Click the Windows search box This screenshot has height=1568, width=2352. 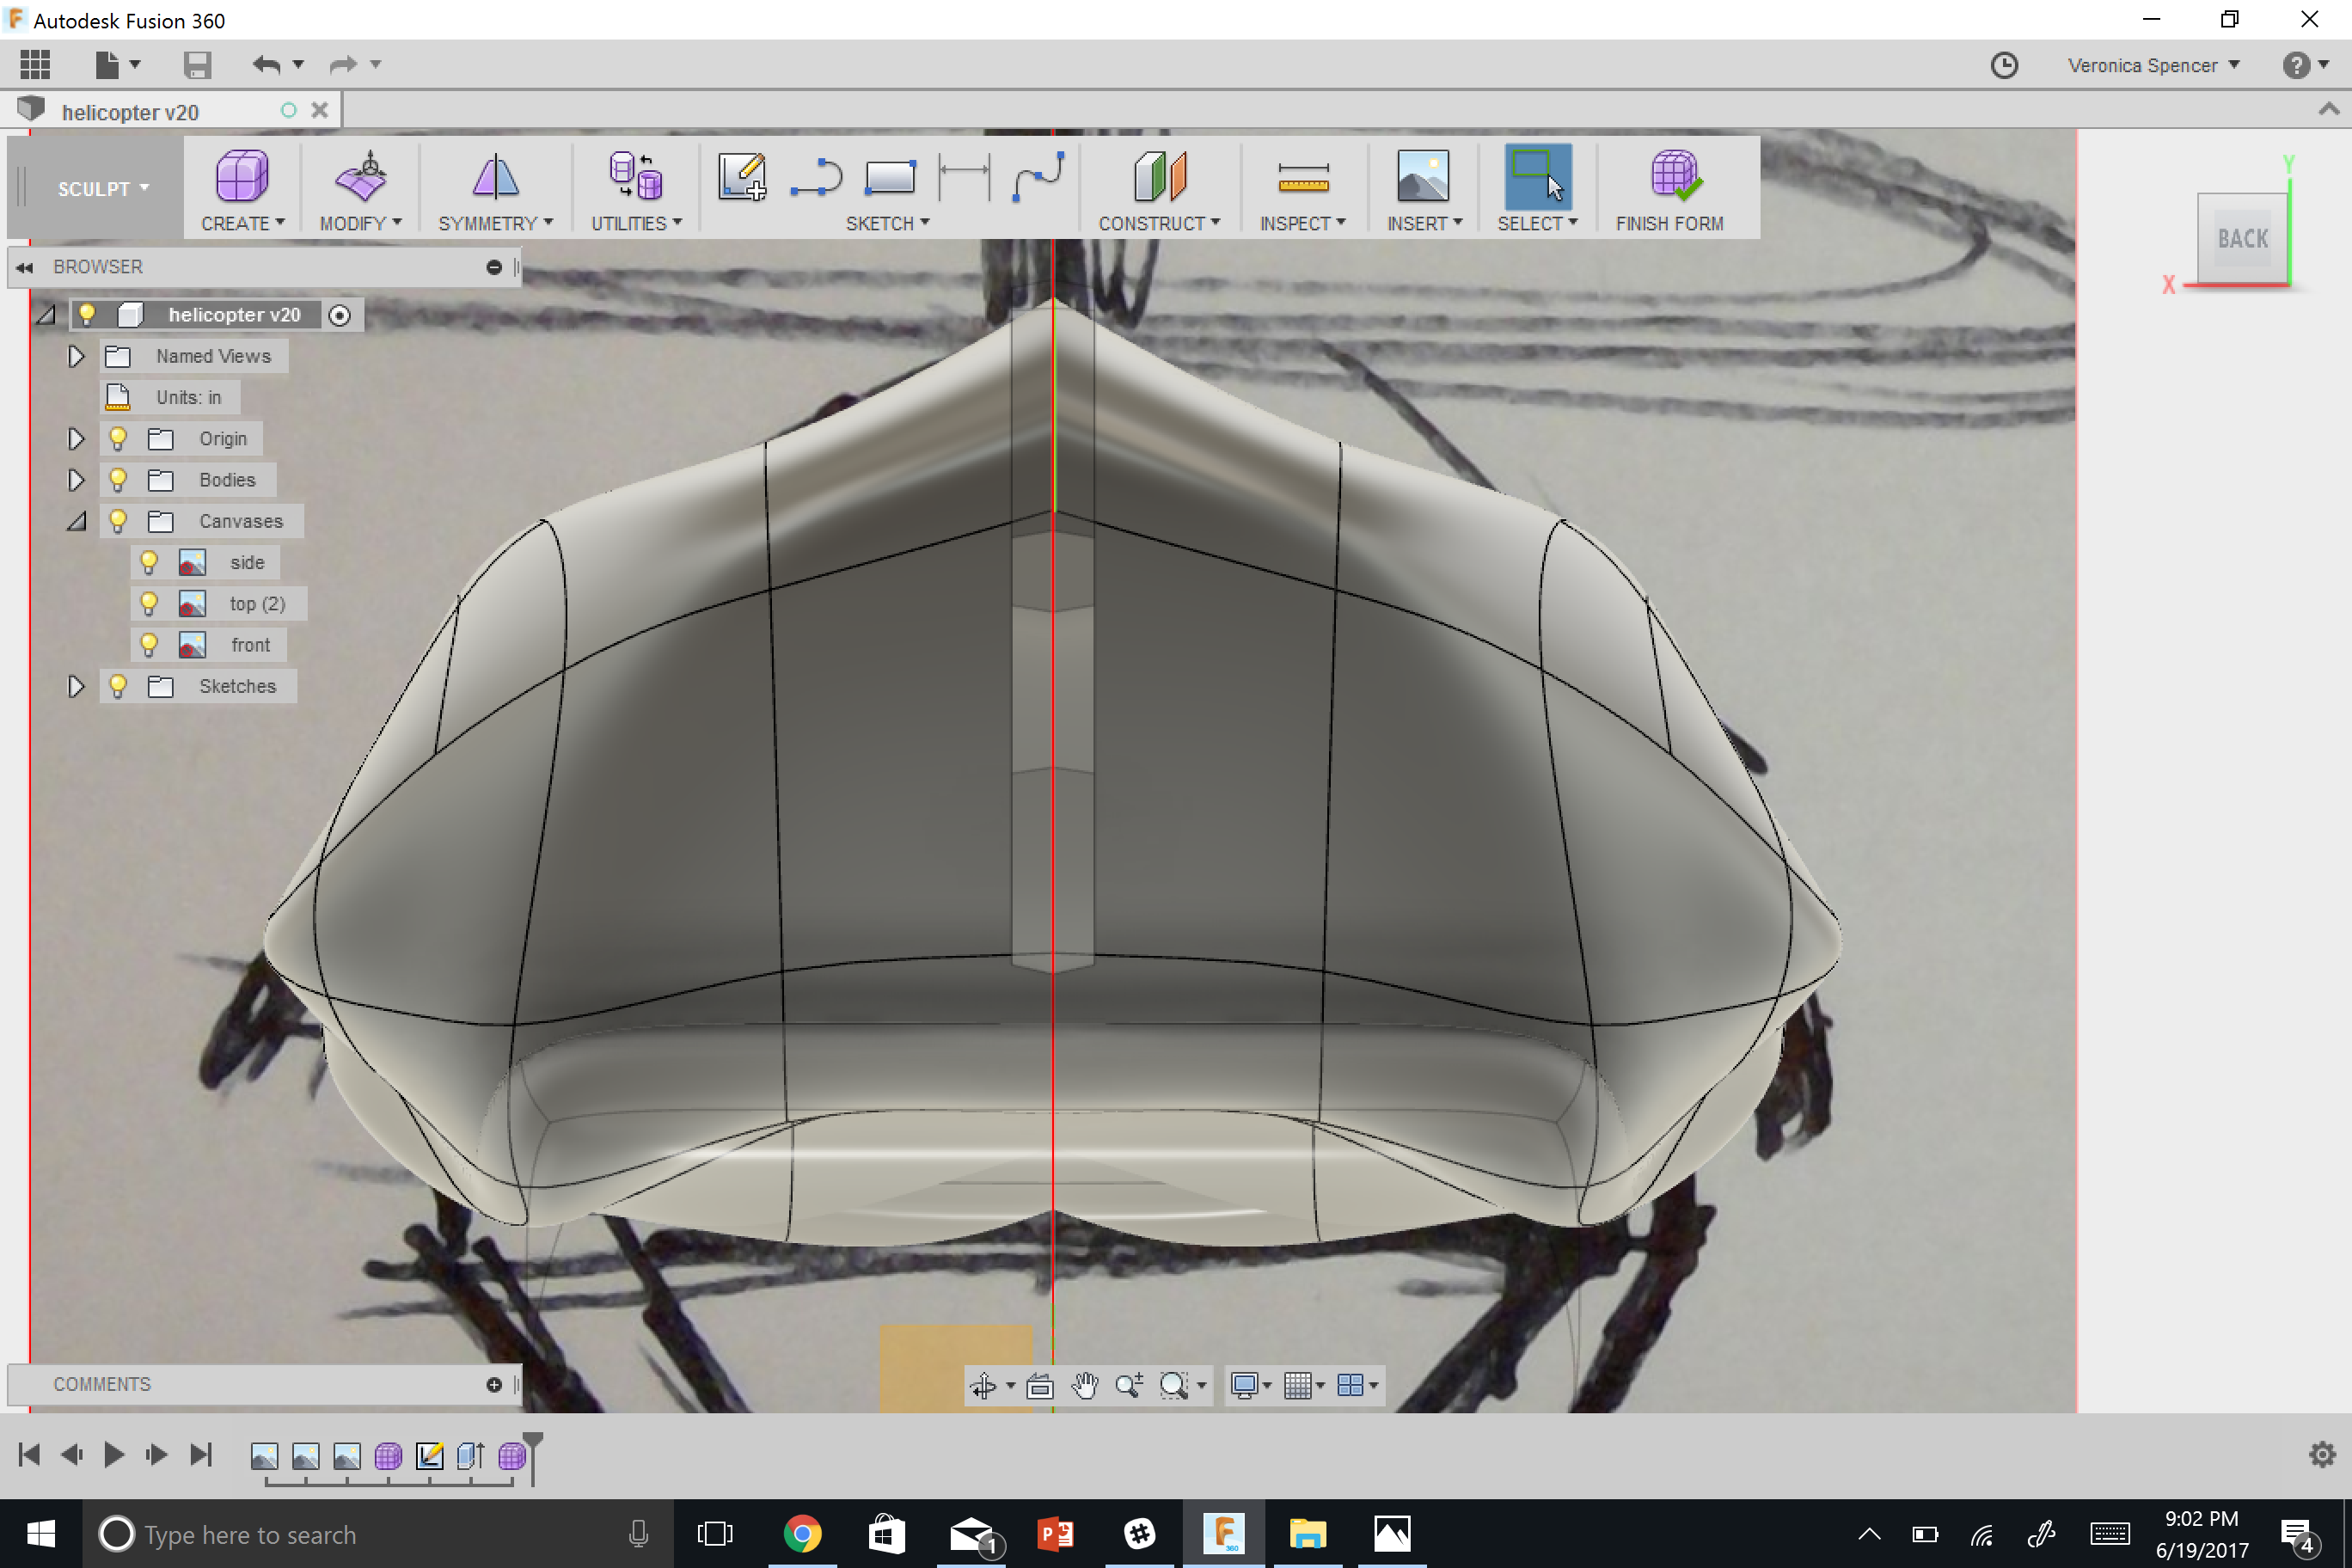377,1533
